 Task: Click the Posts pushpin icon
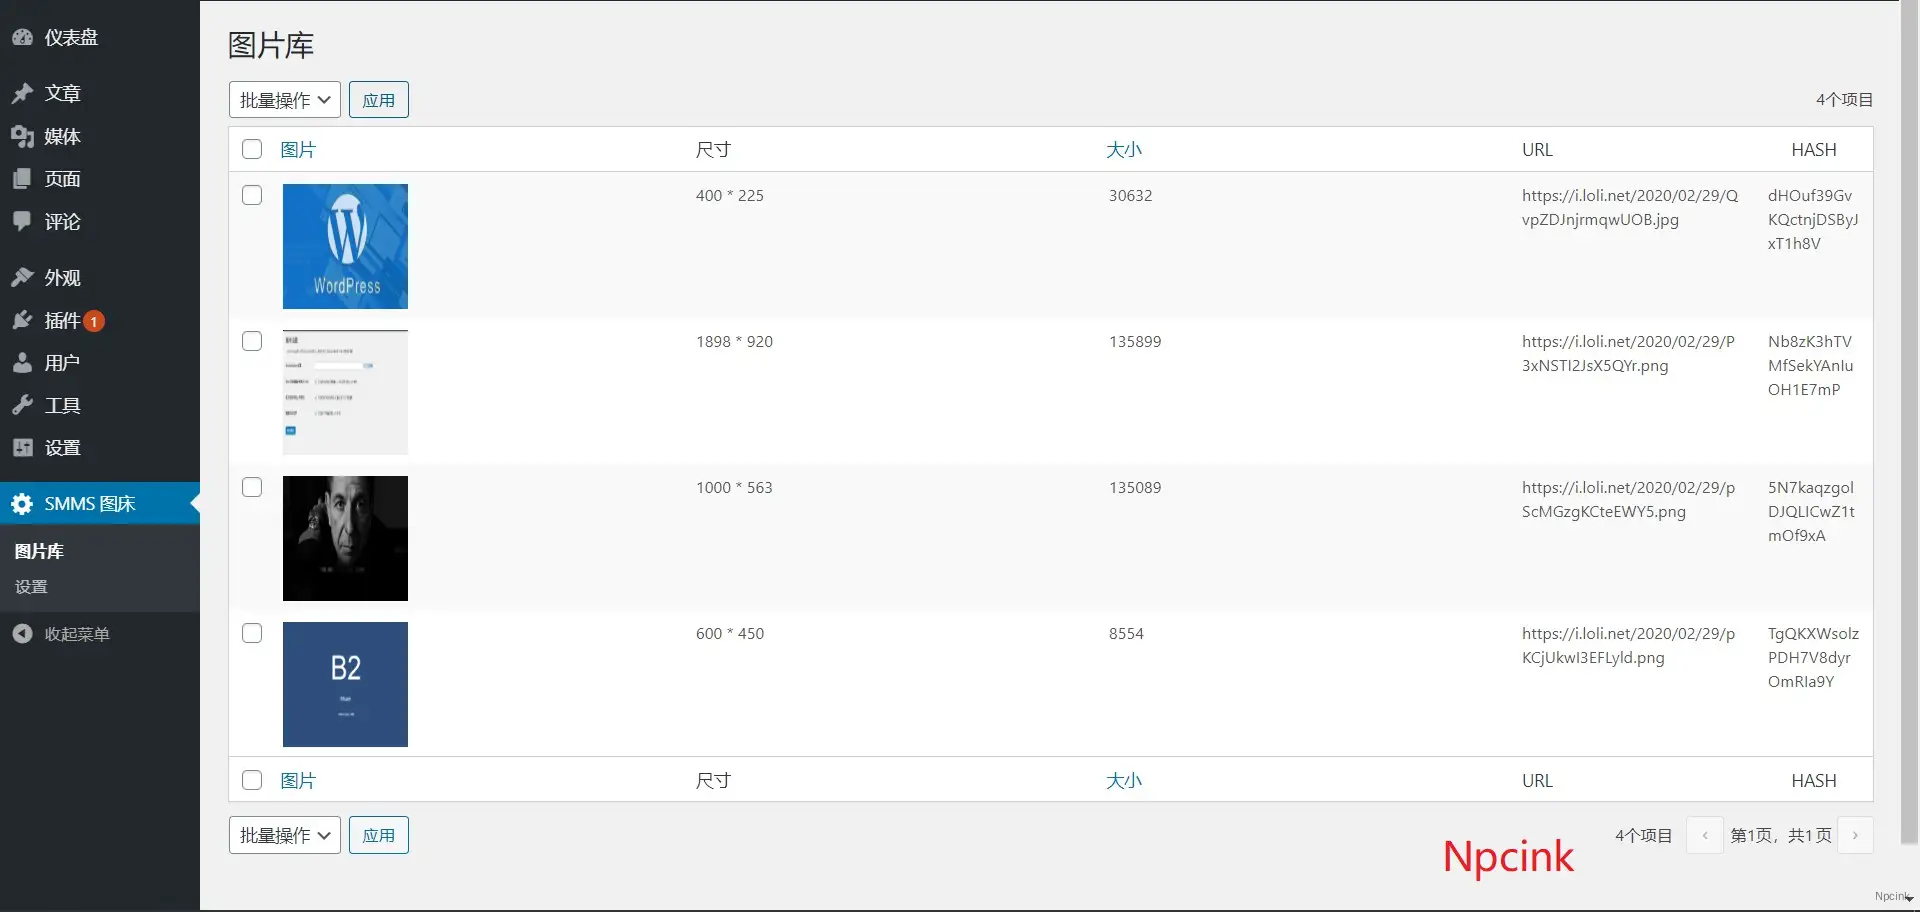pos(22,93)
